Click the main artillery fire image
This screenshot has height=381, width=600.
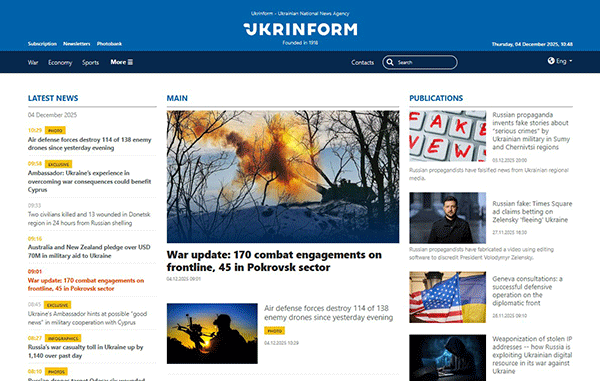pos(283,177)
